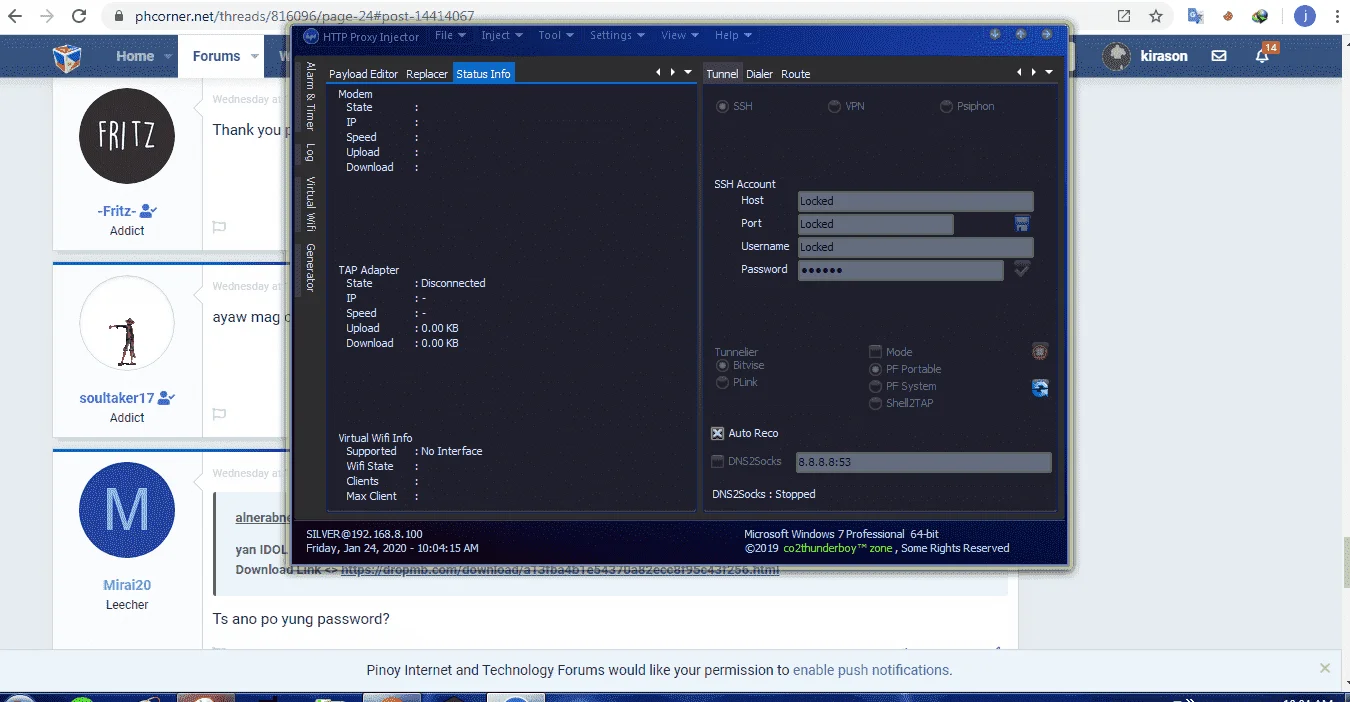Open the Inject dropdown menu
The image size is (1350, 702).
(501, 35)
